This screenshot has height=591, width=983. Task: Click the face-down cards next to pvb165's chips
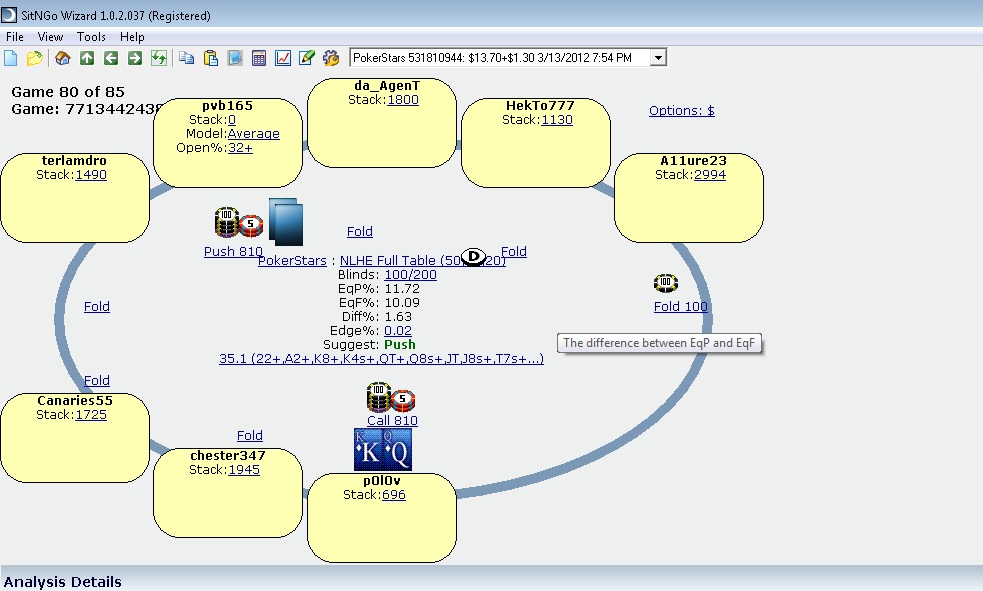[286, 222]
